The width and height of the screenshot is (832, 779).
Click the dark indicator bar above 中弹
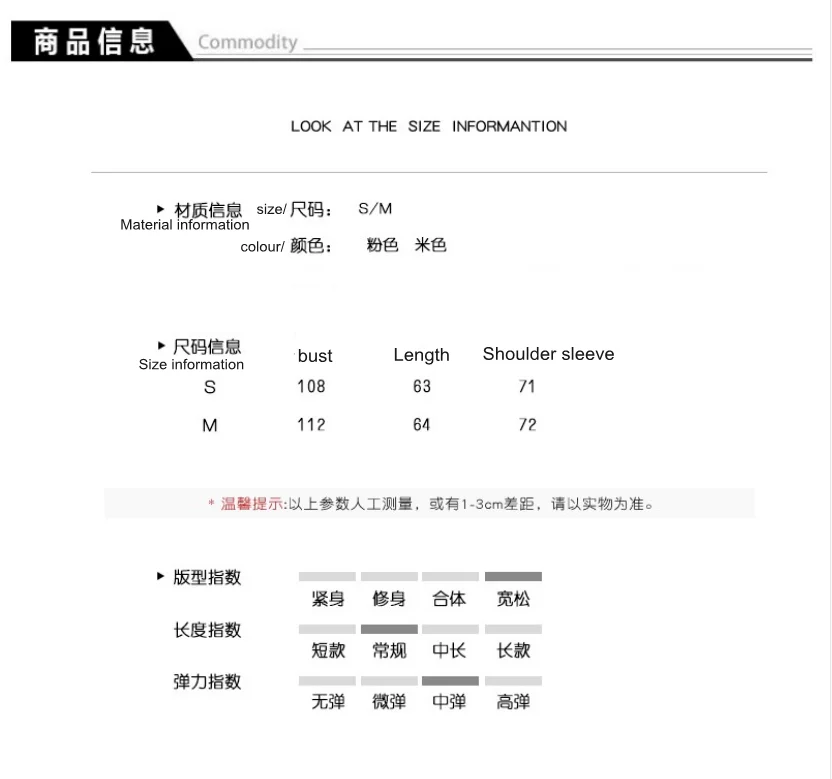[450, 681]
